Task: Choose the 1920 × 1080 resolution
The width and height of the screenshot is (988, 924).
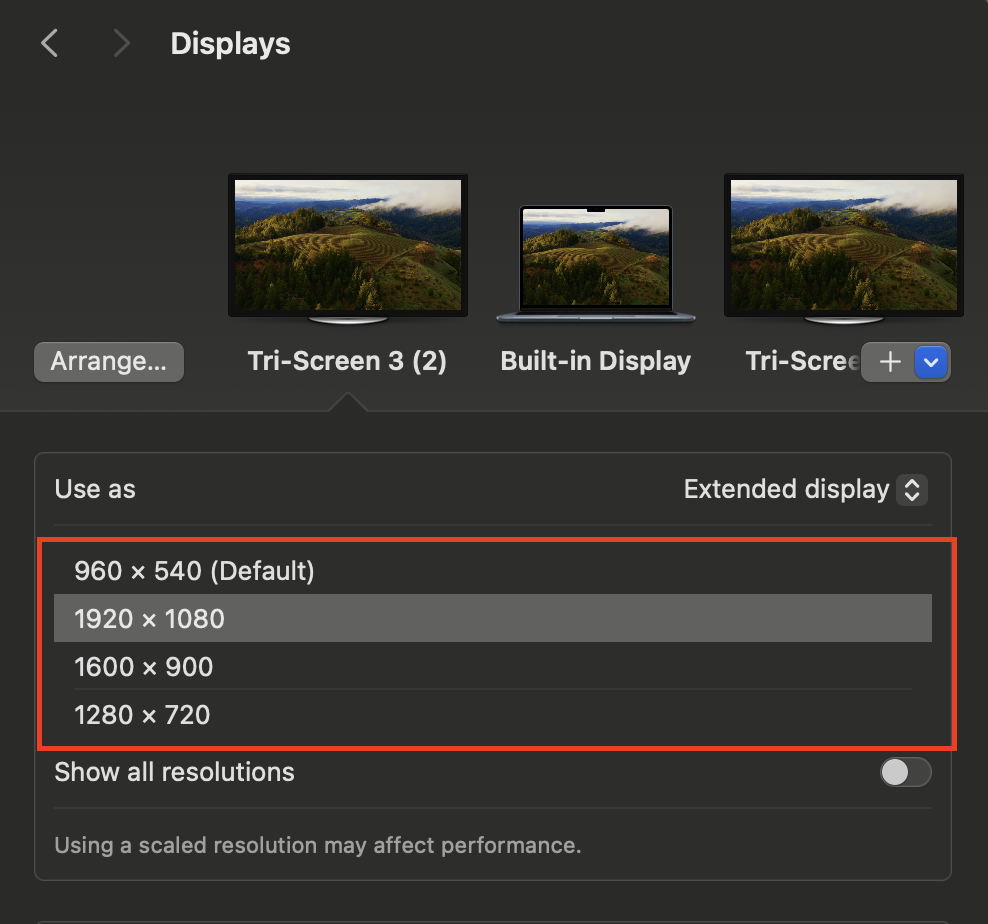Action: [149, 619]
